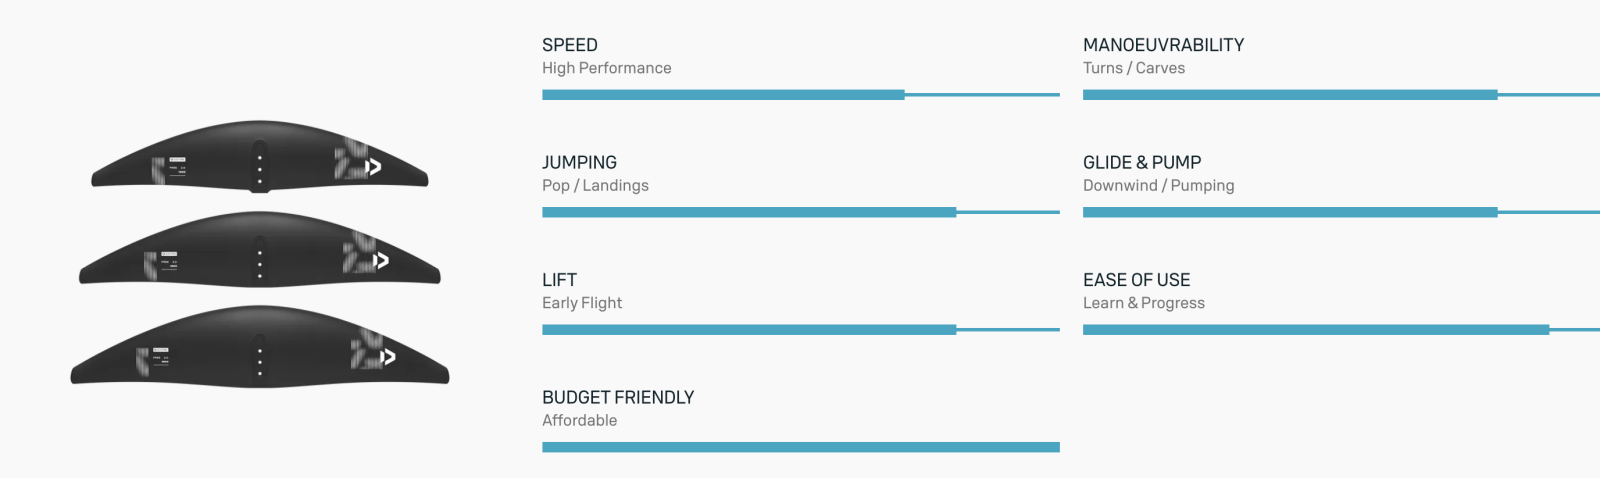
Task: Click the Manoeuvrability rating bar
Action: pyautogui.click(x=1340, y=95)
